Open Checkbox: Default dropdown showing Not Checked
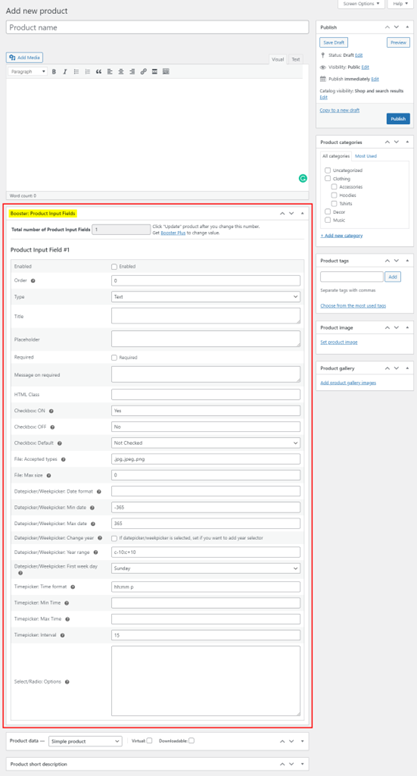Image resolution: width=417 pixels, height=776 pixels. point(206,443)
